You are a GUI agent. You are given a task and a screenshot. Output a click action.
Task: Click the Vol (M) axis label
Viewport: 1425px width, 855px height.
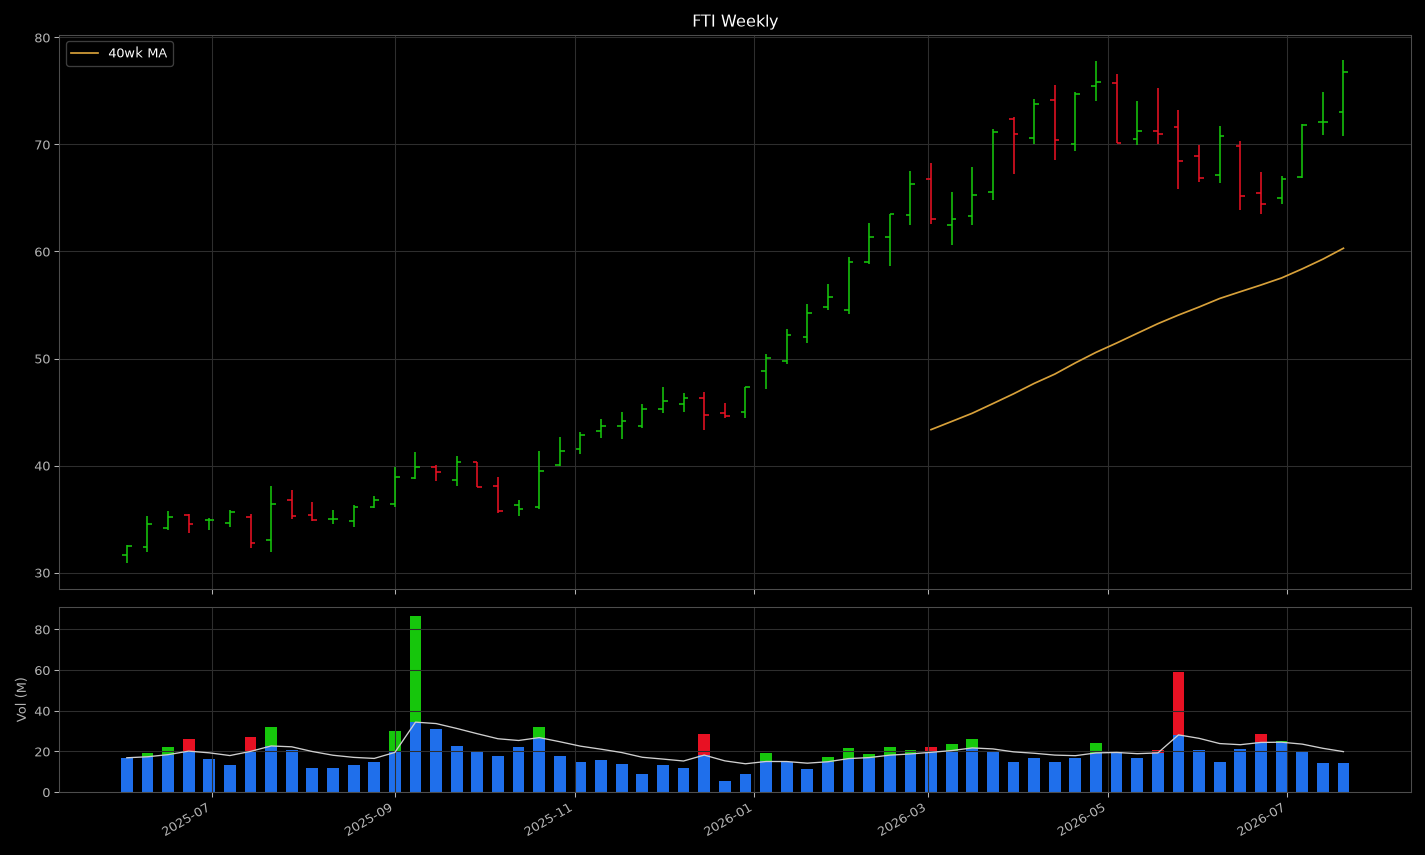coord(21,699)
